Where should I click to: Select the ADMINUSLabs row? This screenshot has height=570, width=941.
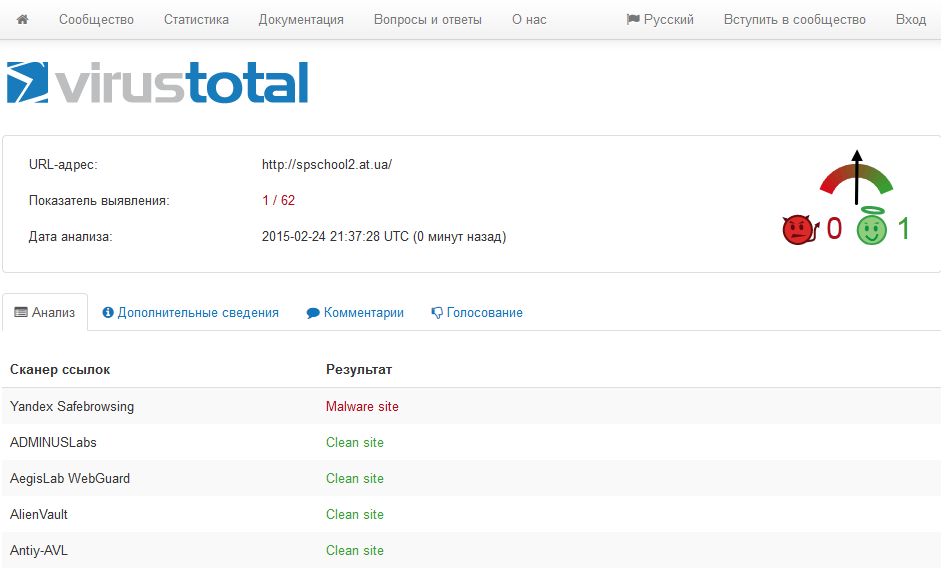471,442
